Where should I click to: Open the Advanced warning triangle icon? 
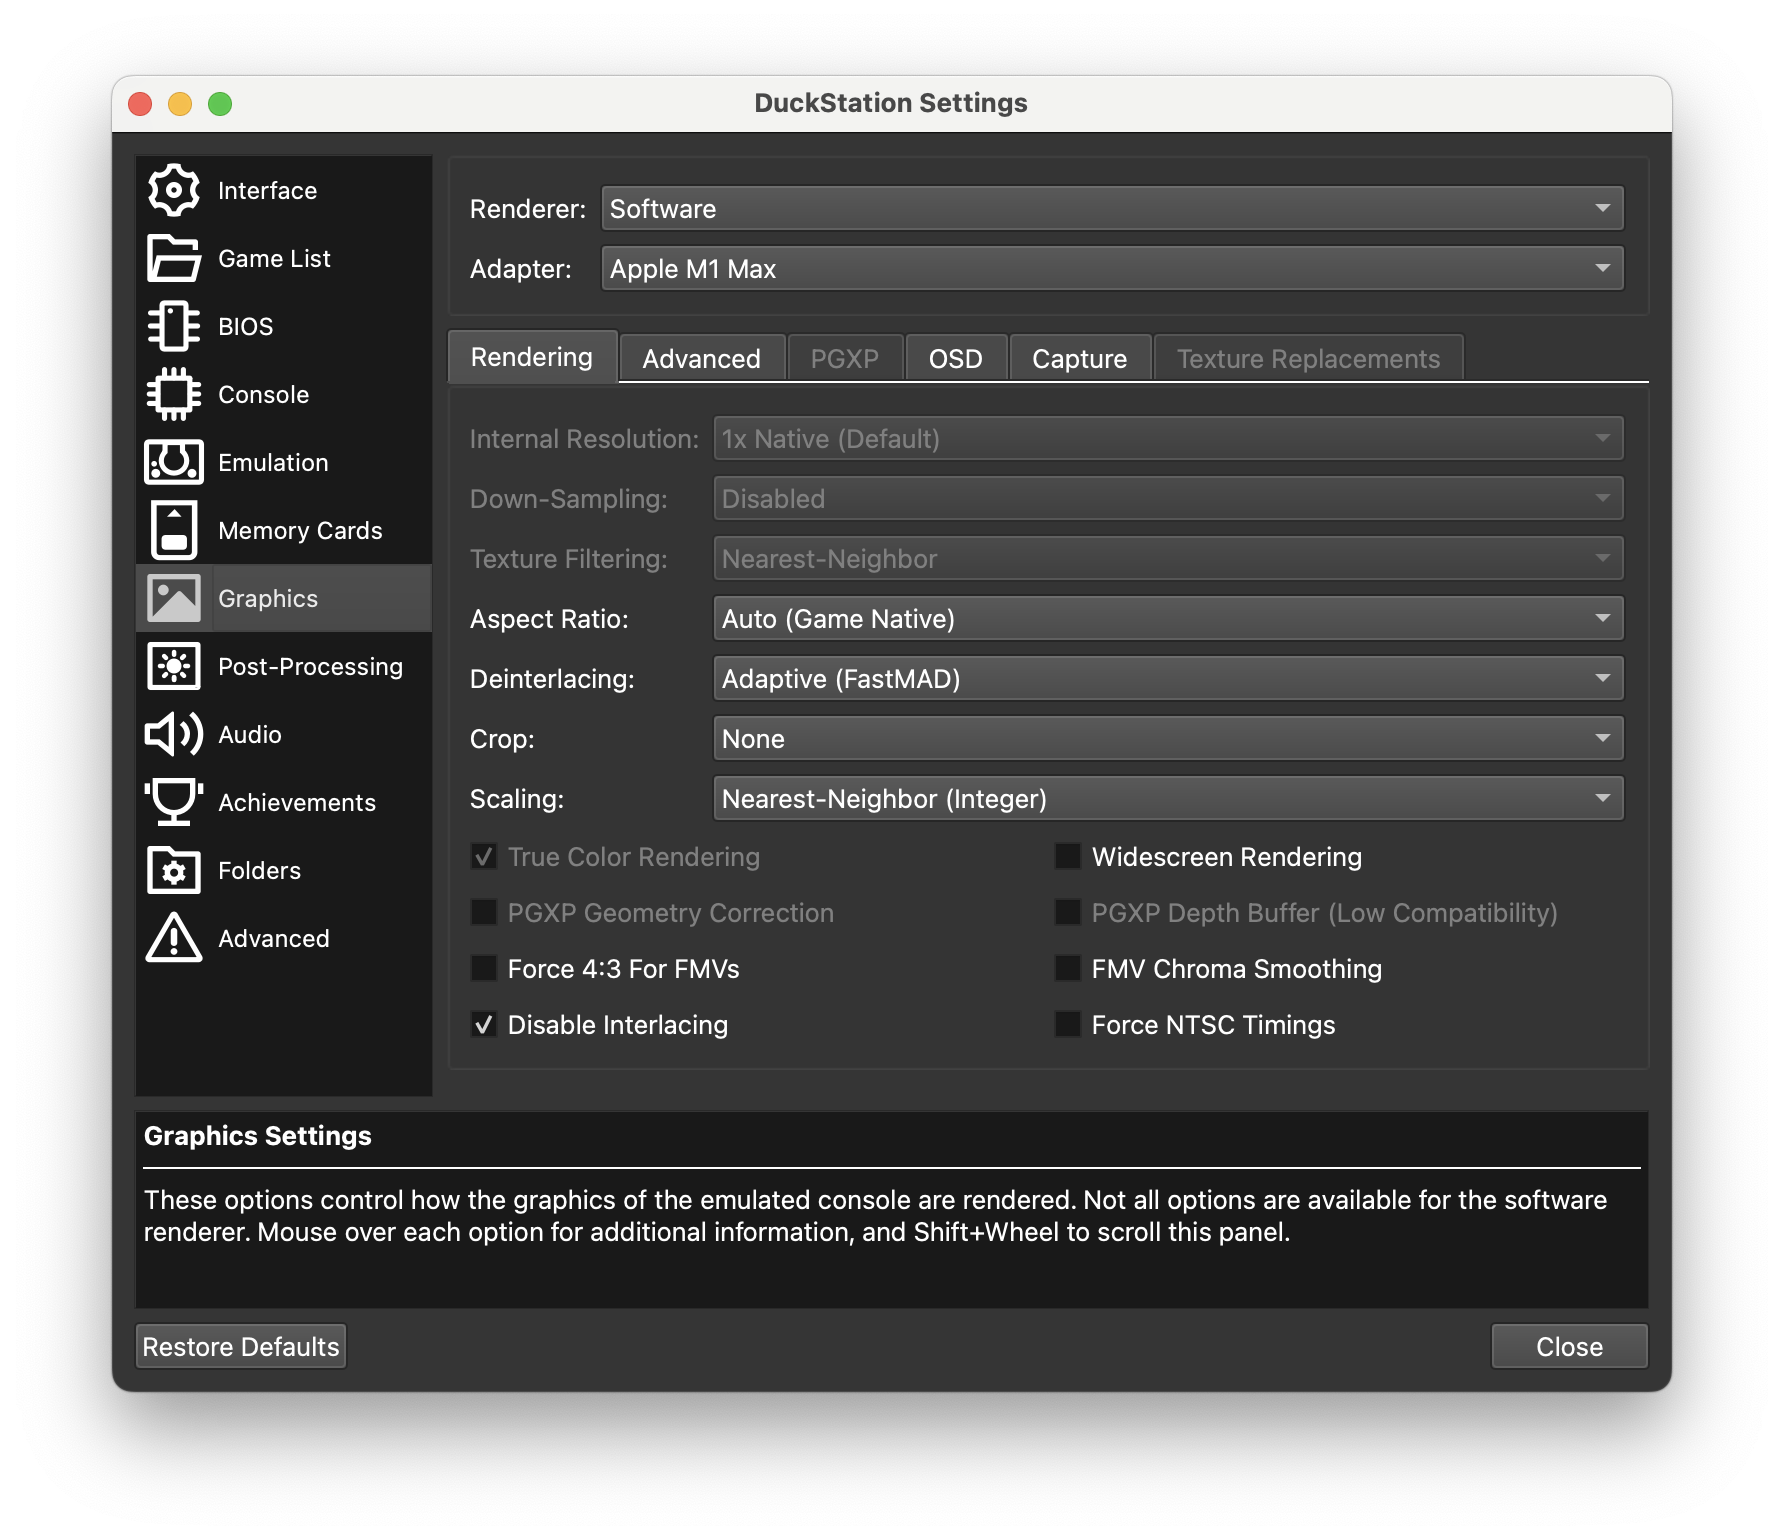pyautogui.click(x=174, y=938)
